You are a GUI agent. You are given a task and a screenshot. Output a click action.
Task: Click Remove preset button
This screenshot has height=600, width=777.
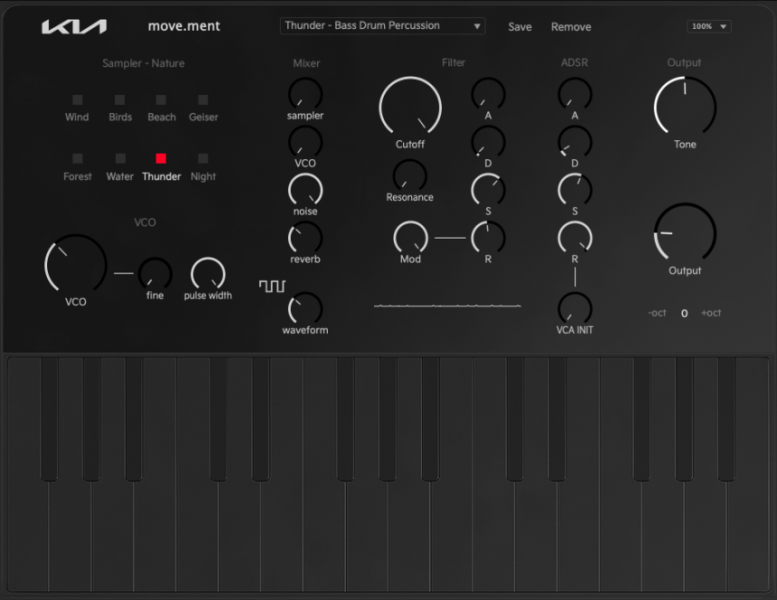pyautogui.click(x=571, y=27)
